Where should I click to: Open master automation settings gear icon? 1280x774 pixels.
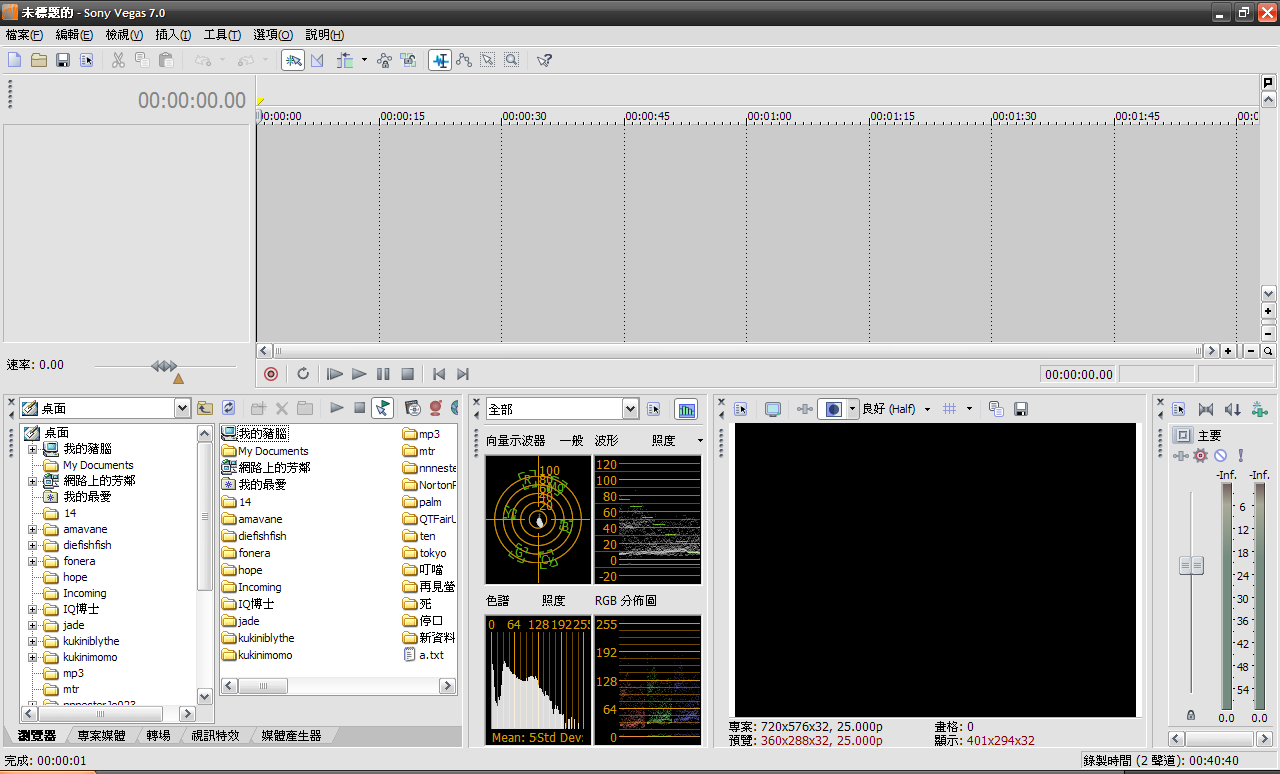[x=1200, y=455]
